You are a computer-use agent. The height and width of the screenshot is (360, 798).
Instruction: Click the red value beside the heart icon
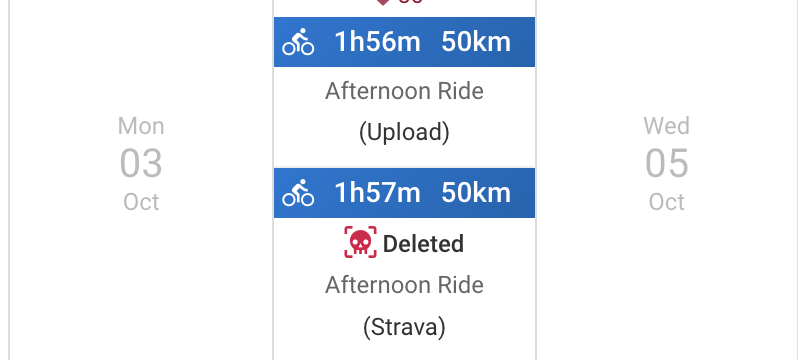click(x=410, y=2)
